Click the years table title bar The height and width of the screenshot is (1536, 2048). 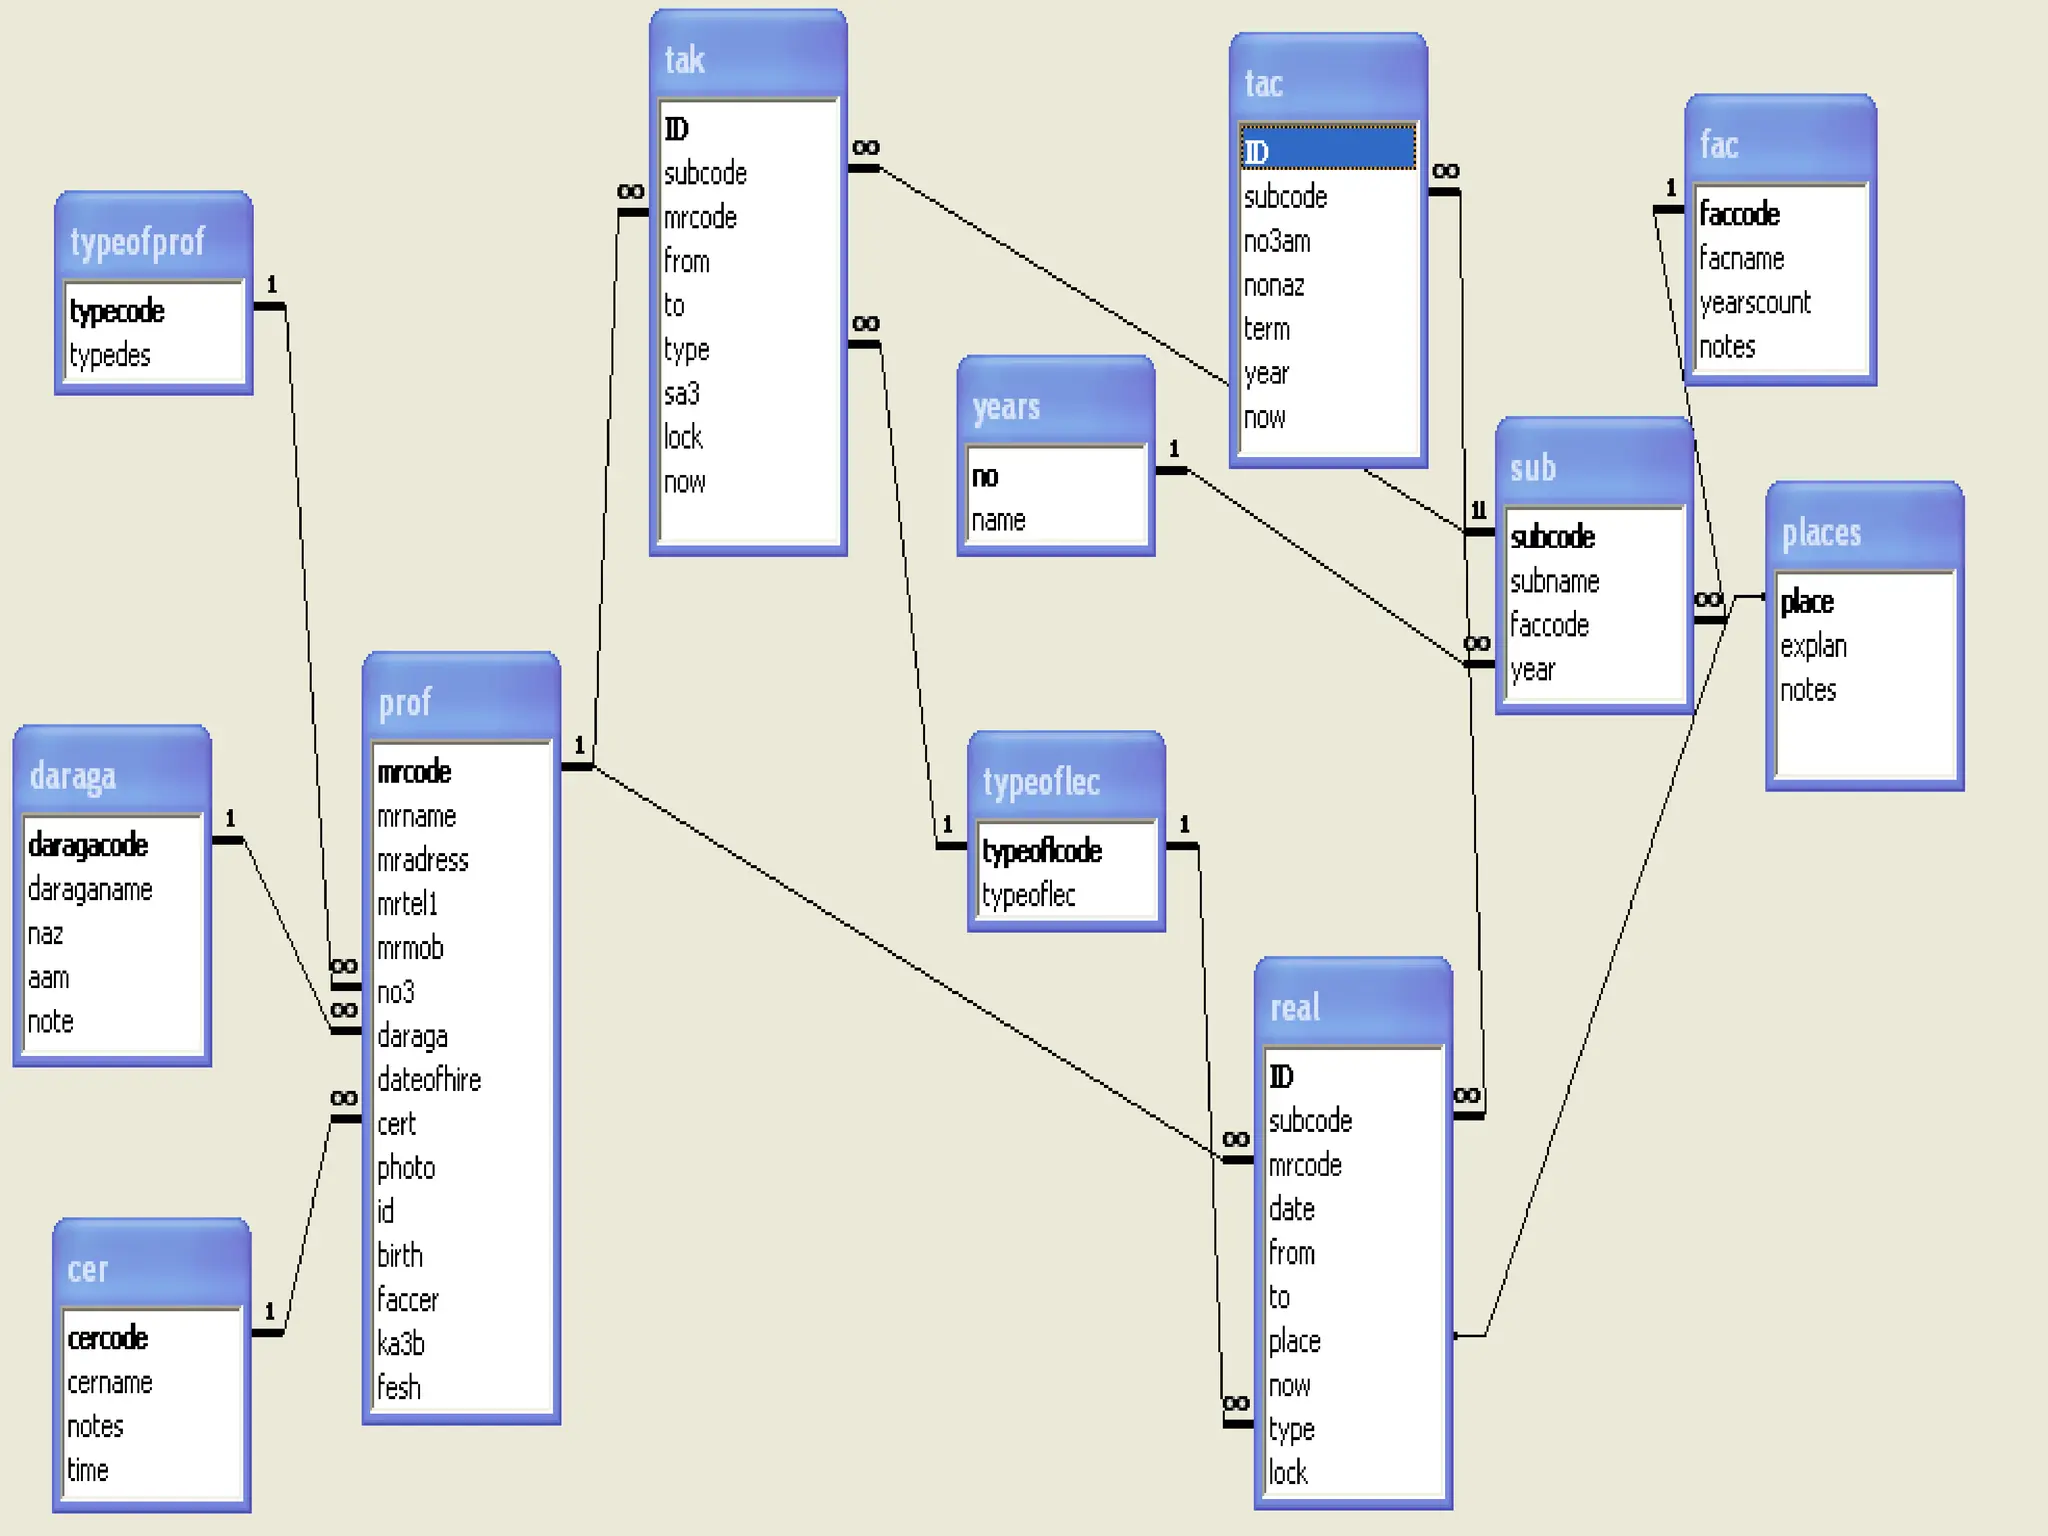tap(1055, 407)
